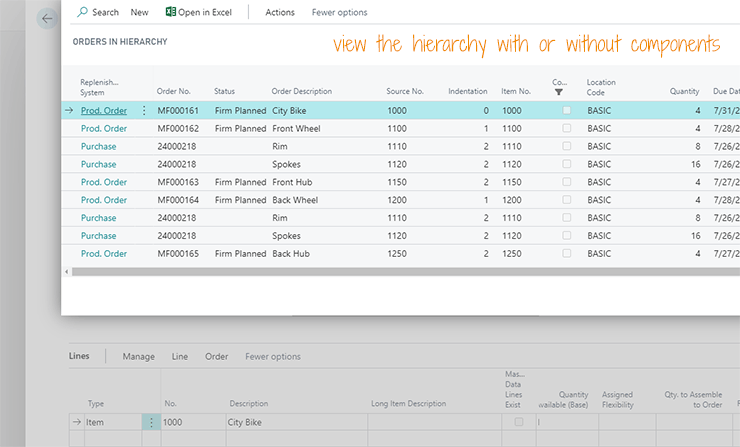Click the Location Code column header

coord(601,87)
